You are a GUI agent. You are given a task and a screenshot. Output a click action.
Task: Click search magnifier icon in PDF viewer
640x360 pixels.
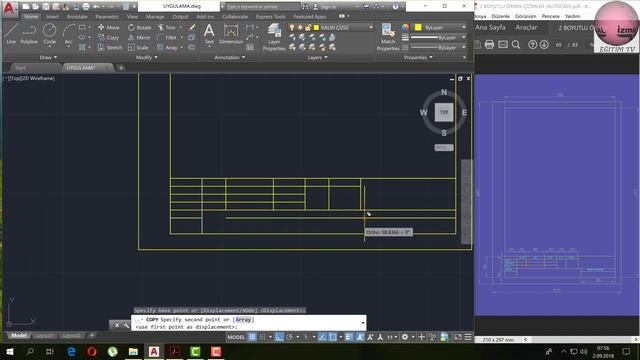point(516,44)
